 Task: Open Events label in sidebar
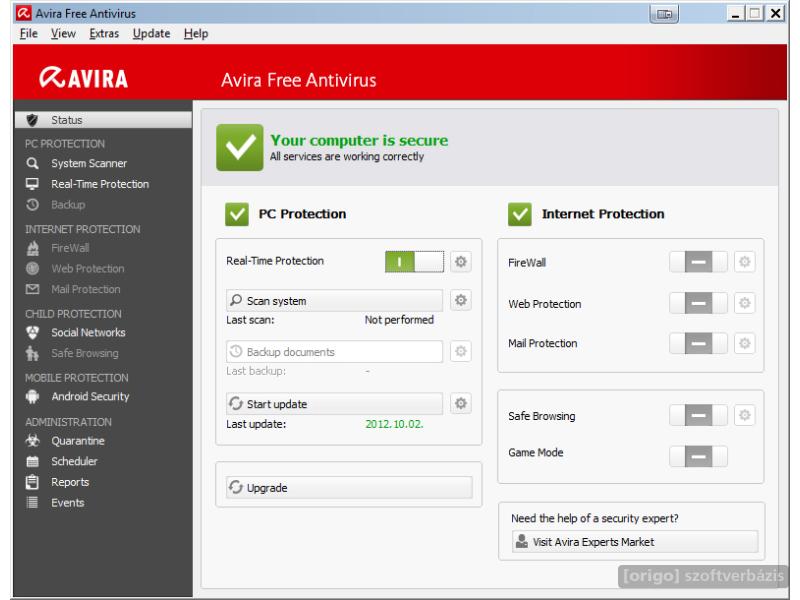coord(67,503)
